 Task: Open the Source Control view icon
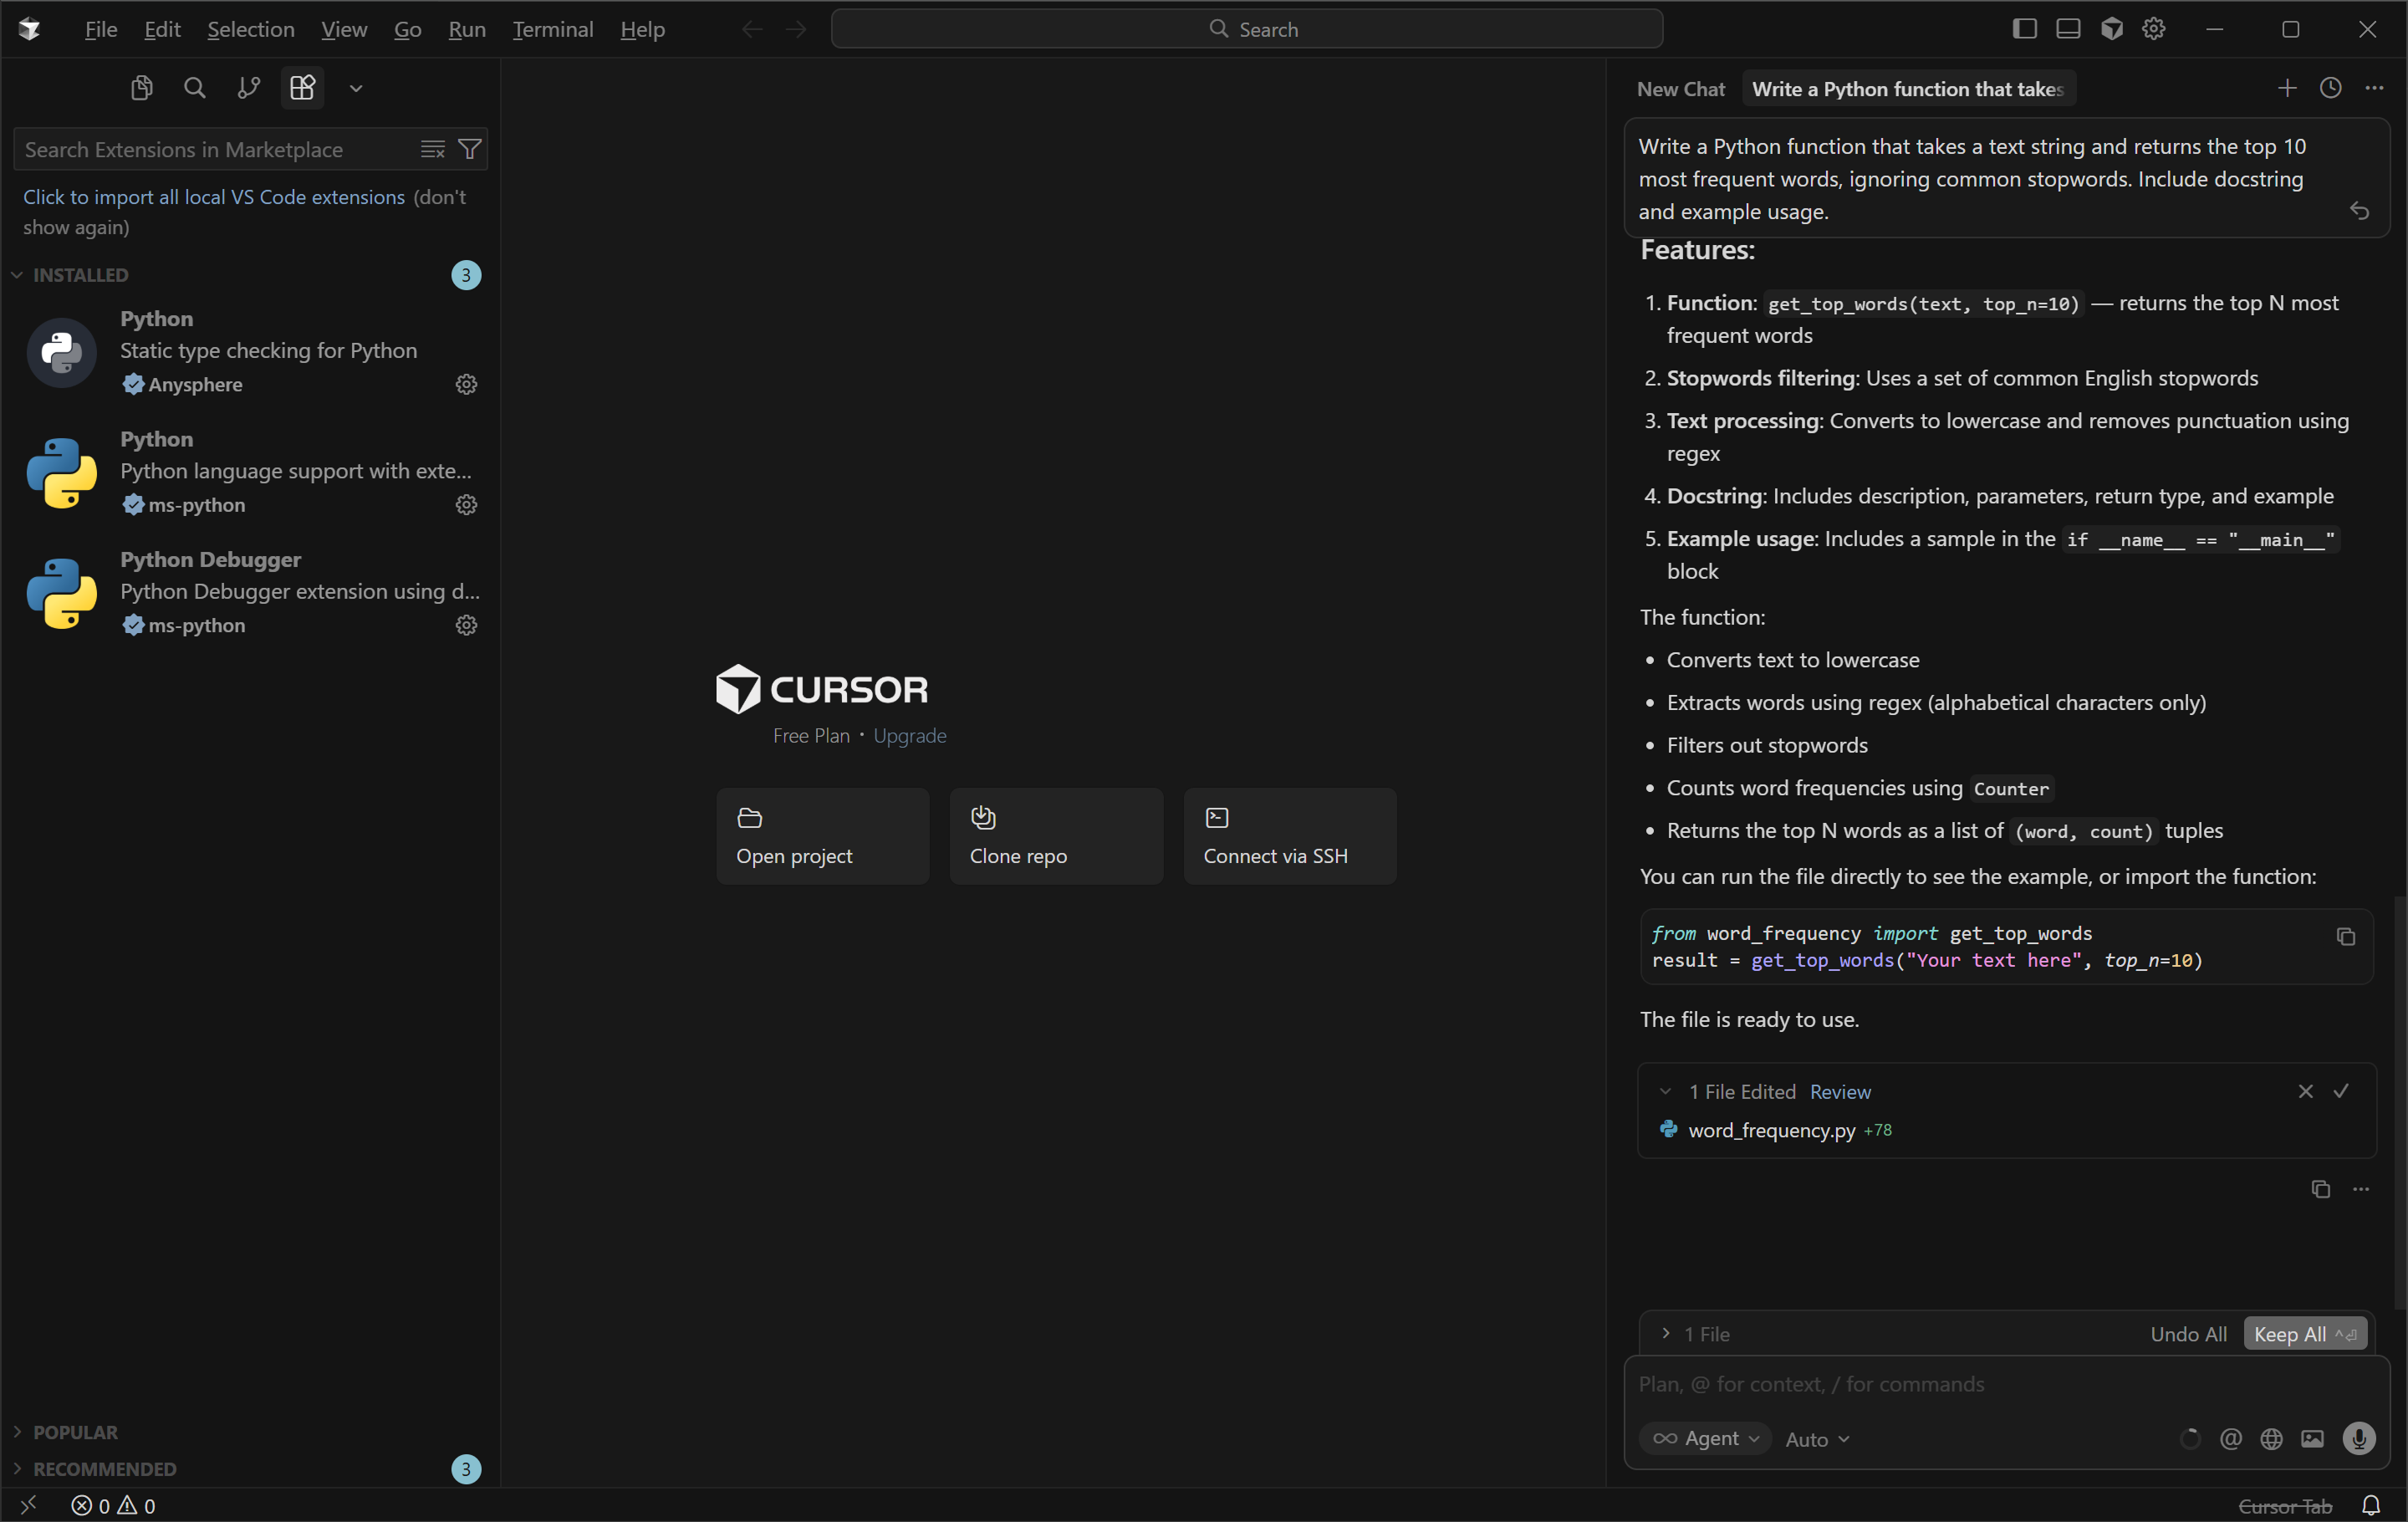[x=249, y=88]
